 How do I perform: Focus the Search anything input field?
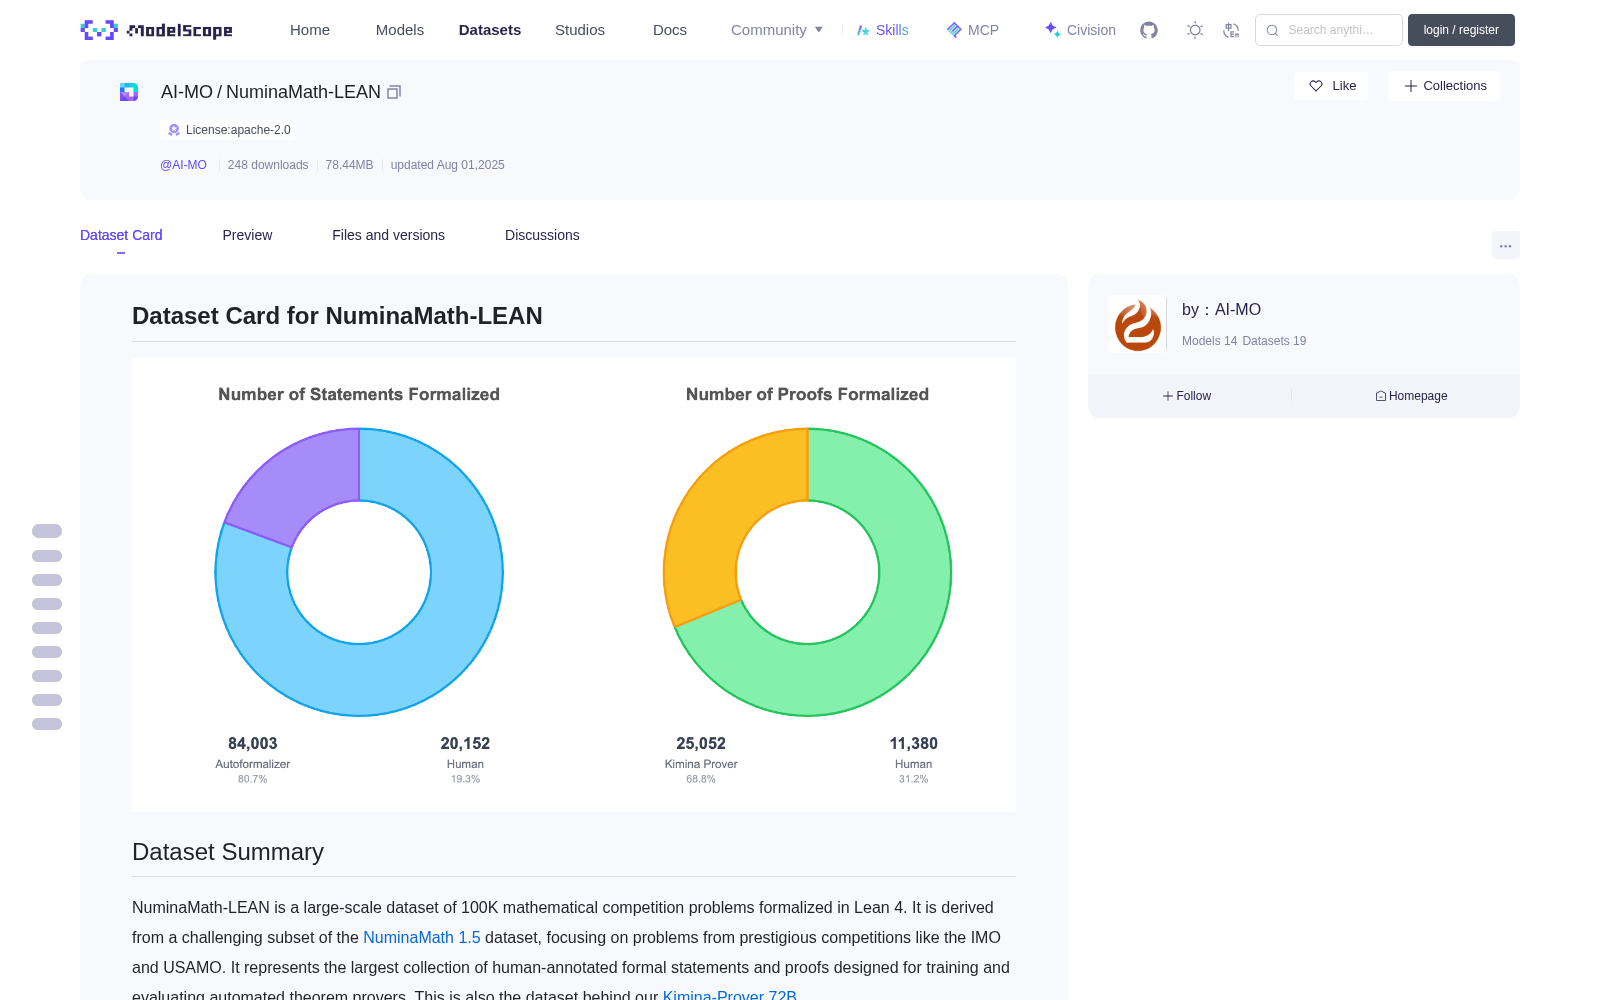point(1329,30)
